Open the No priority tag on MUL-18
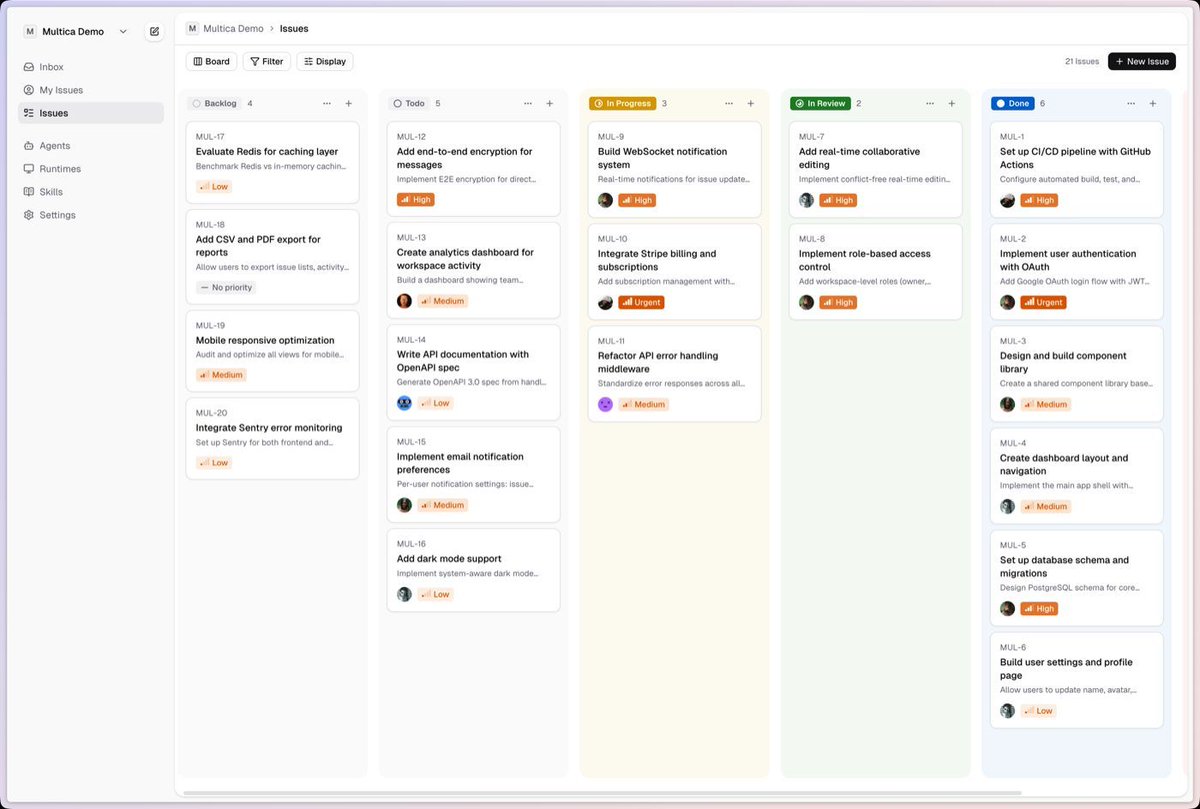 pyautogui.click(x=226, y=287)
